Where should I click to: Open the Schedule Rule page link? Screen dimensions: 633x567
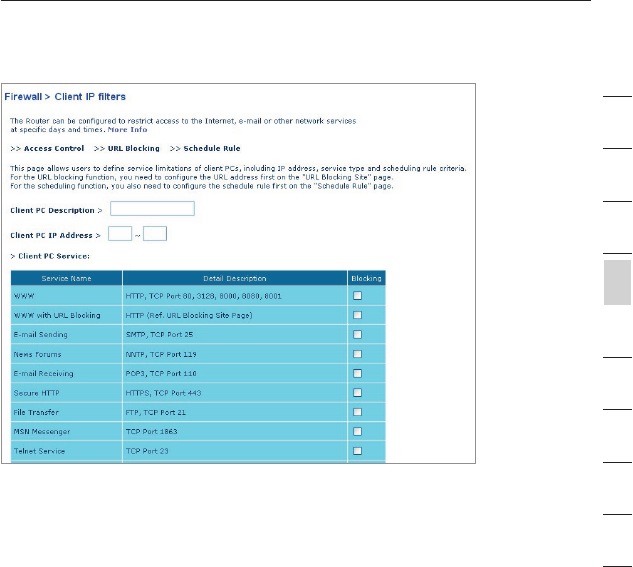[212, 149]
